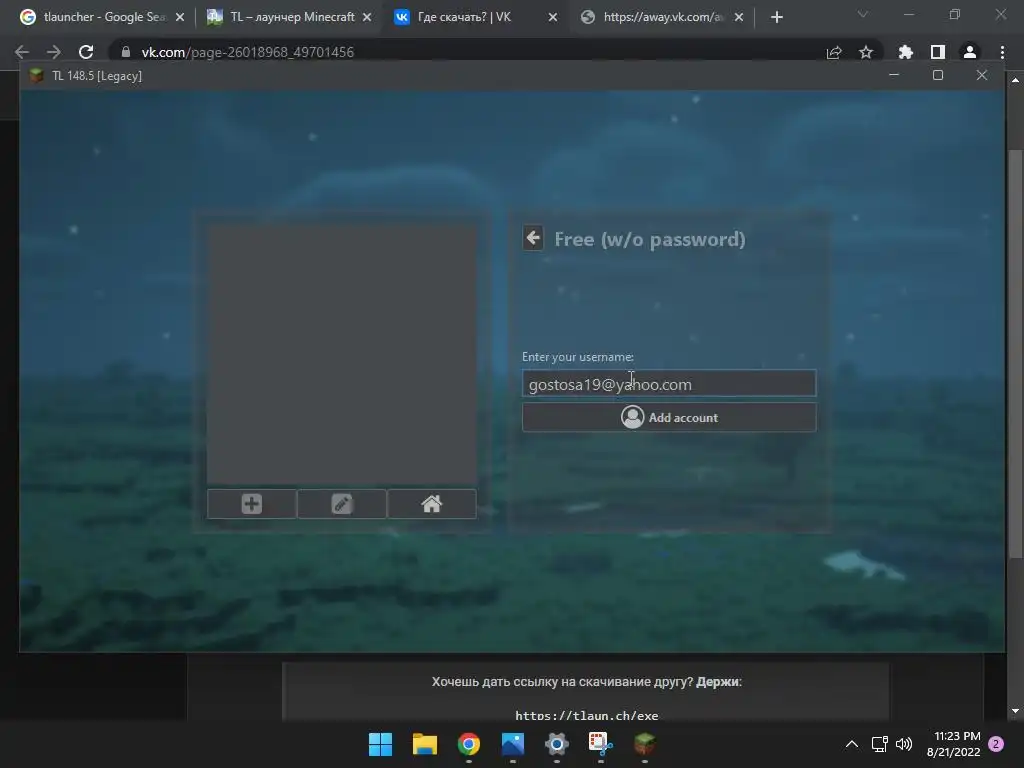Viewport: 1024px width, 768px height.
Task: Open the Windows Start menu
Action: pyautogui.click(x=380, y=744)
